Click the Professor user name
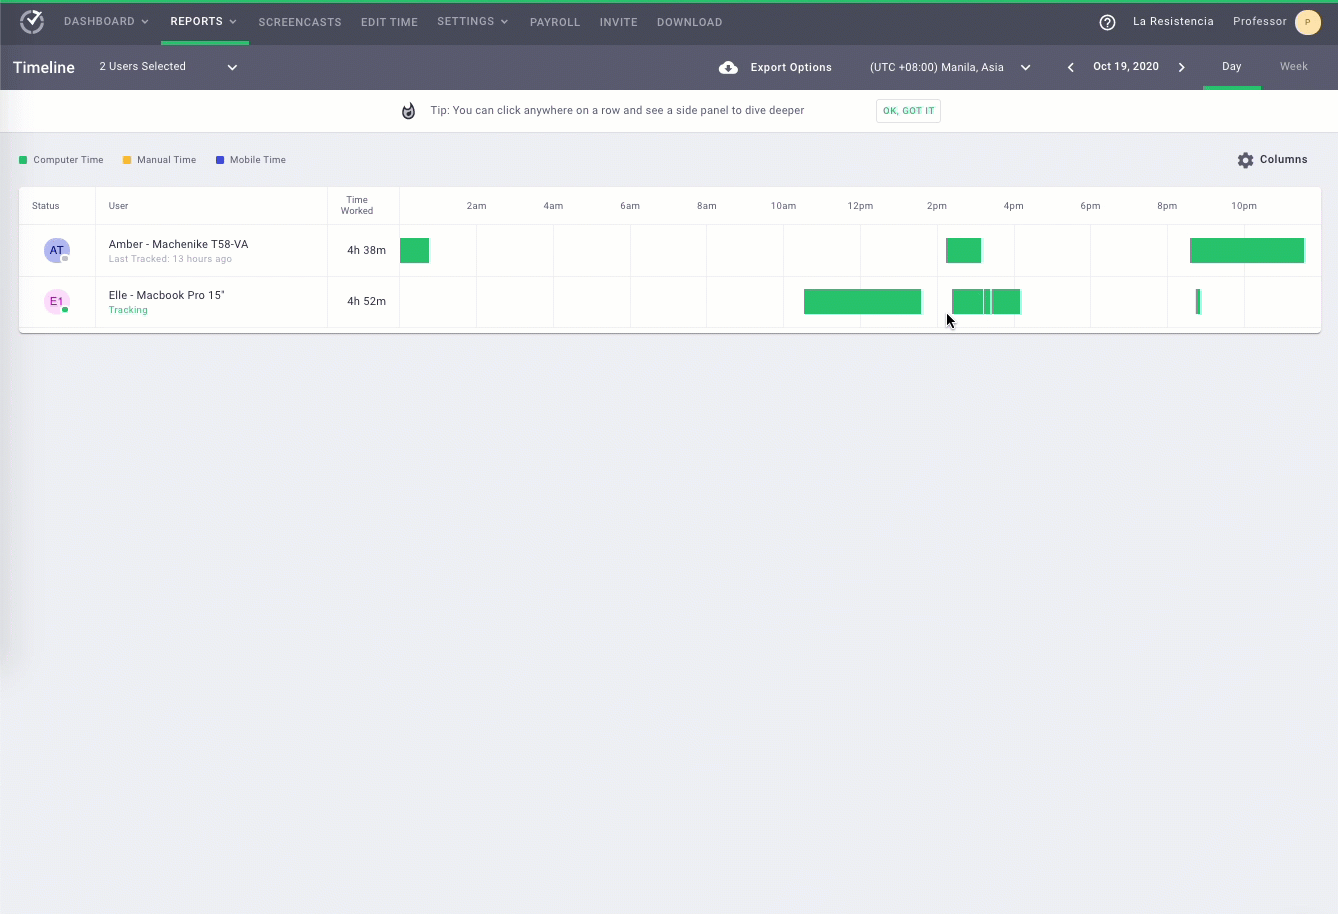 [1260, 22]
